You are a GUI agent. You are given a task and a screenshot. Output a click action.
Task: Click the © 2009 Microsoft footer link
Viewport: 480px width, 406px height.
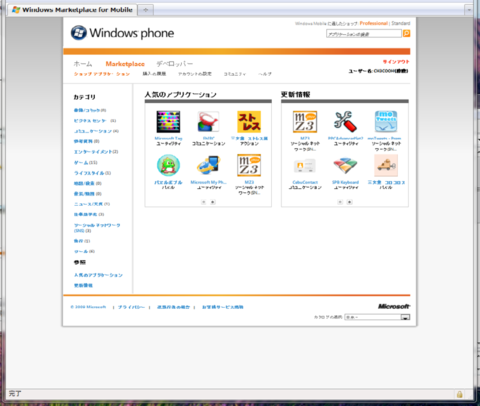point(88,307)
